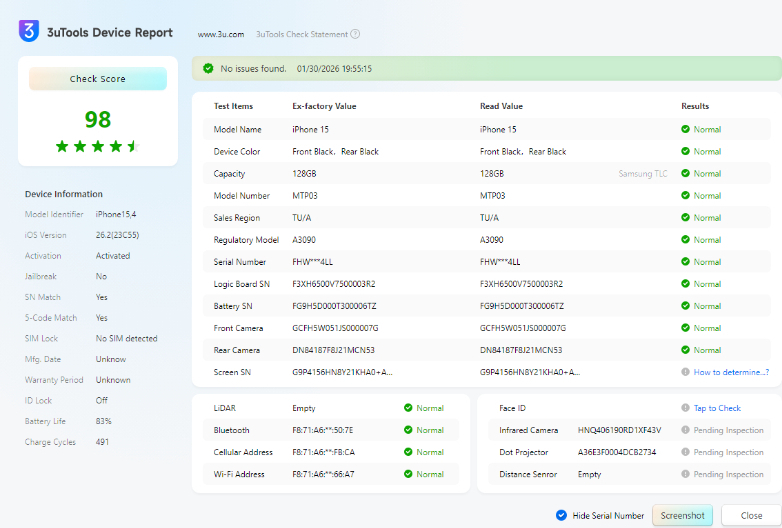The height and width of the screenshot is (528, 782).
Task: Click the Infrared Camera value HNQ406190RD1XF43V
Action: [x=619, y=430]
